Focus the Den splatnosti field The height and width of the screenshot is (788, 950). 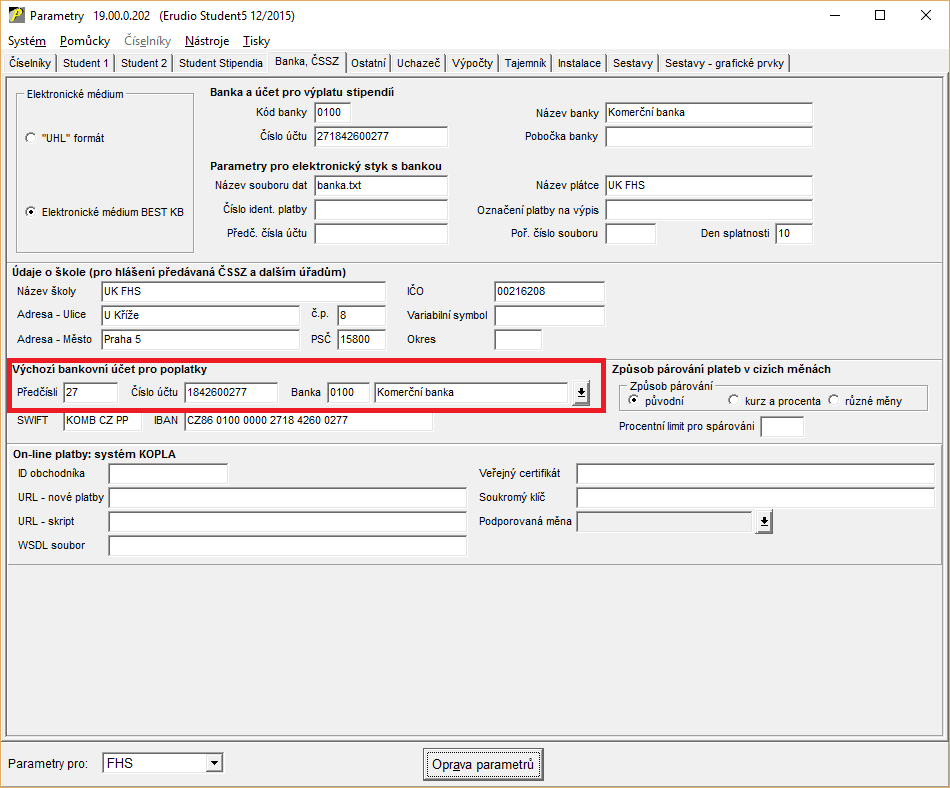point(793,234)
